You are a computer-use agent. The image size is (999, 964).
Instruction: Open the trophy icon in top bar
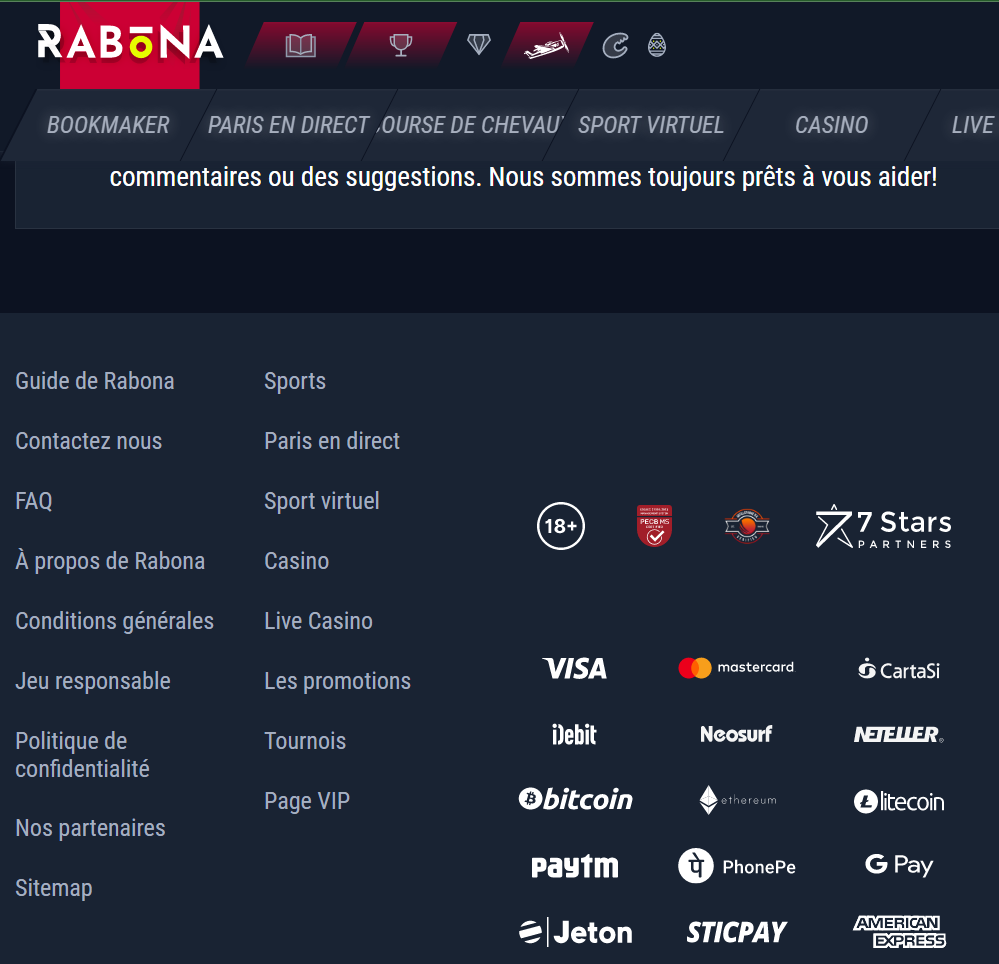click(401, 45)
